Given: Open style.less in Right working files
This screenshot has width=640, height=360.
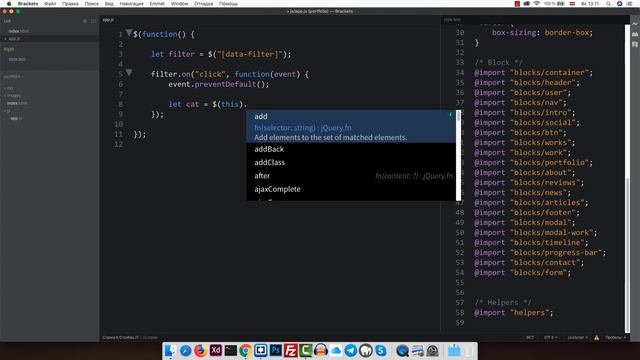Looking at the screenshot, I should point(17,59).
